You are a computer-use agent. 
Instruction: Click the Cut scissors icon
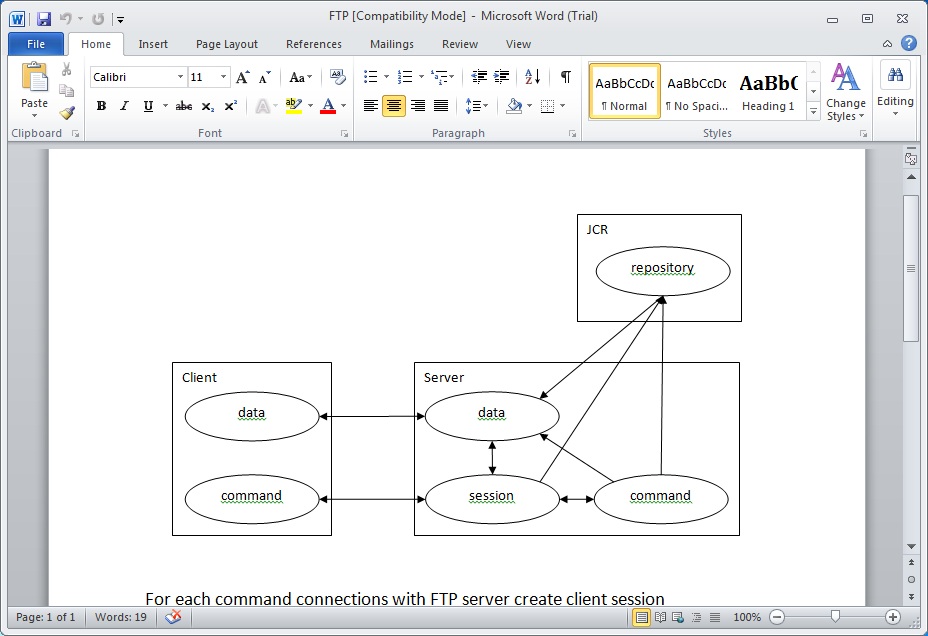point(67,70)
